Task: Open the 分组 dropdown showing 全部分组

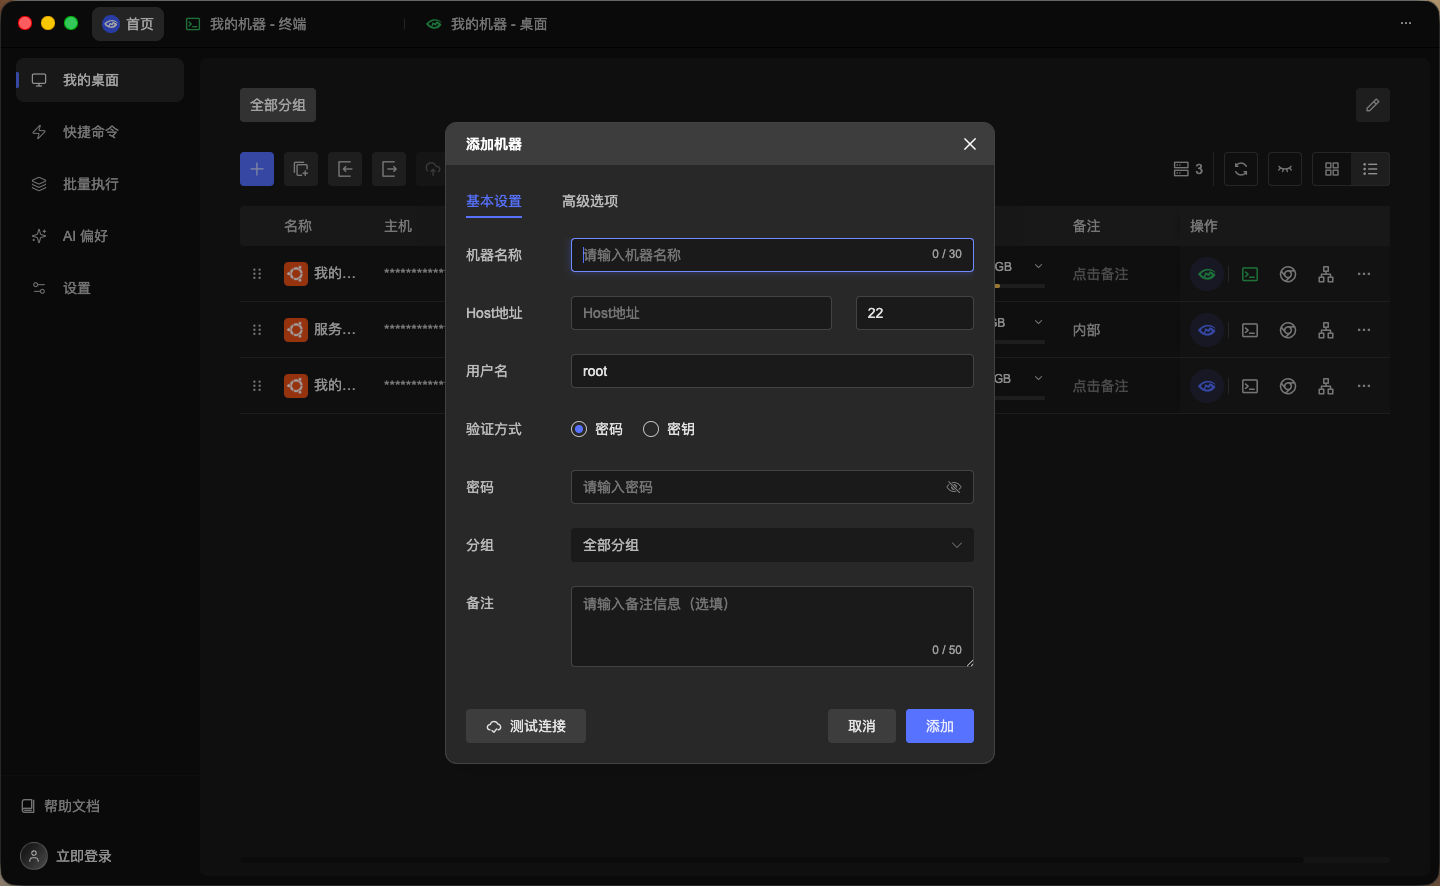Action: (772, 545)
